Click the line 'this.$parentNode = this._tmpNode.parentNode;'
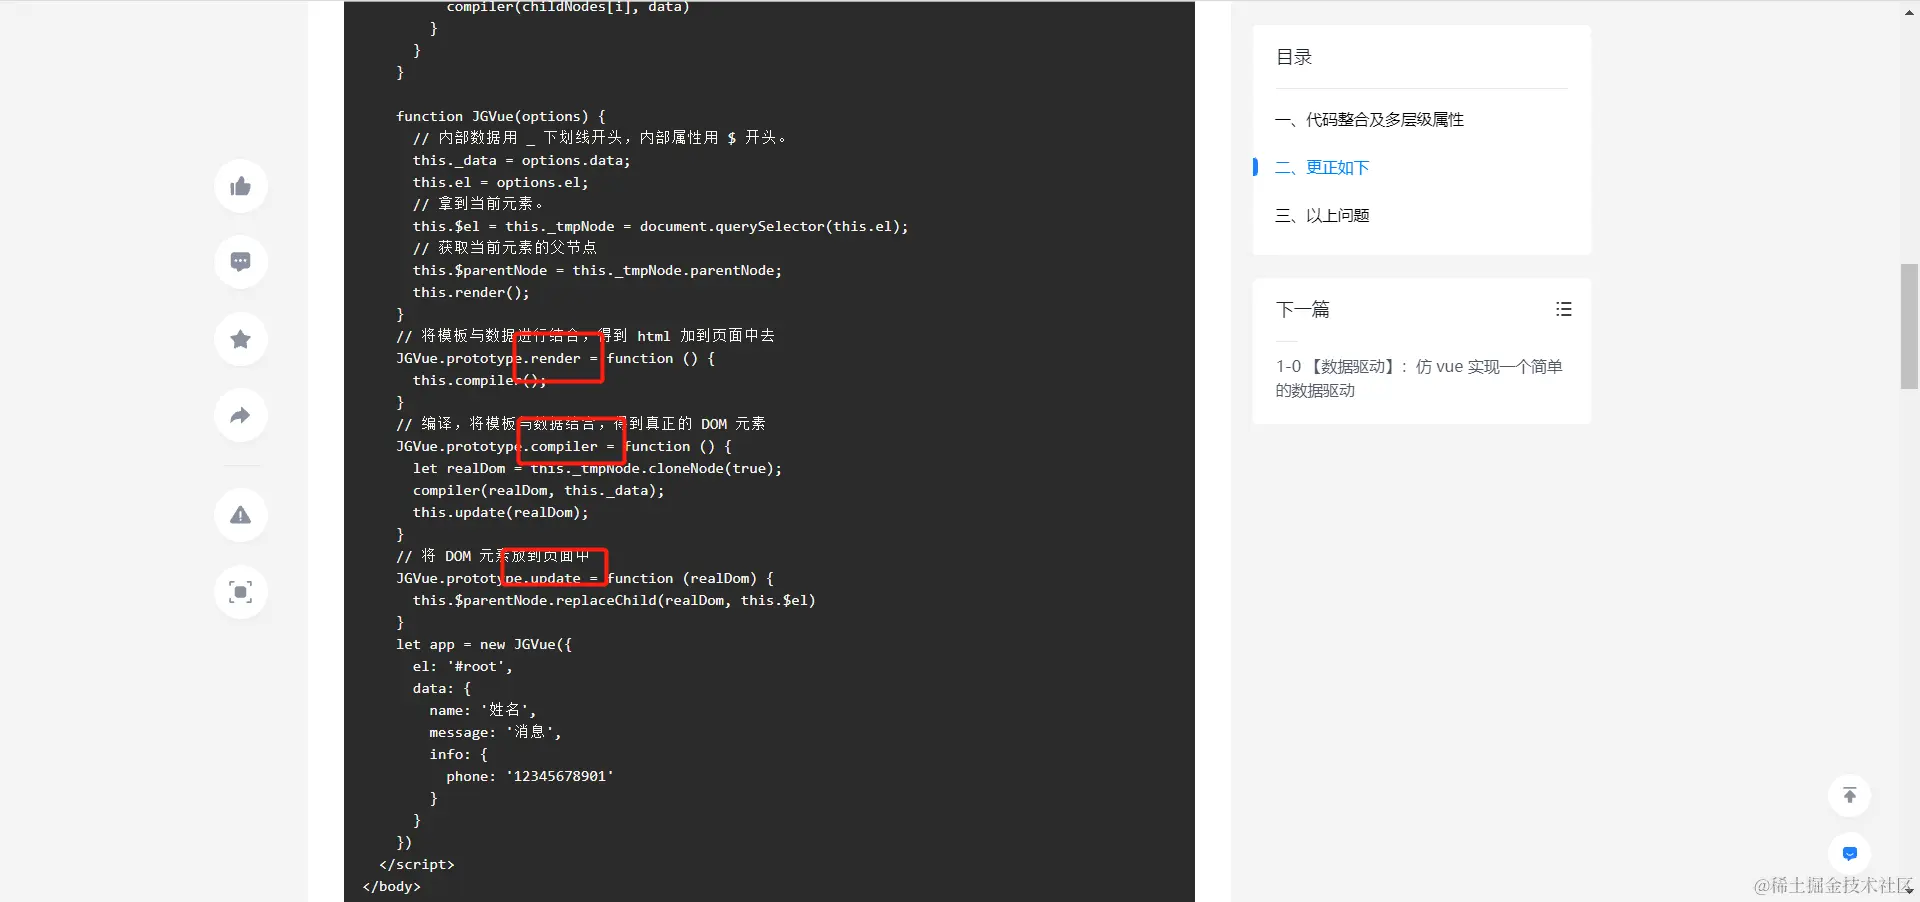The image size is (1920, 902). pos(597,270)
